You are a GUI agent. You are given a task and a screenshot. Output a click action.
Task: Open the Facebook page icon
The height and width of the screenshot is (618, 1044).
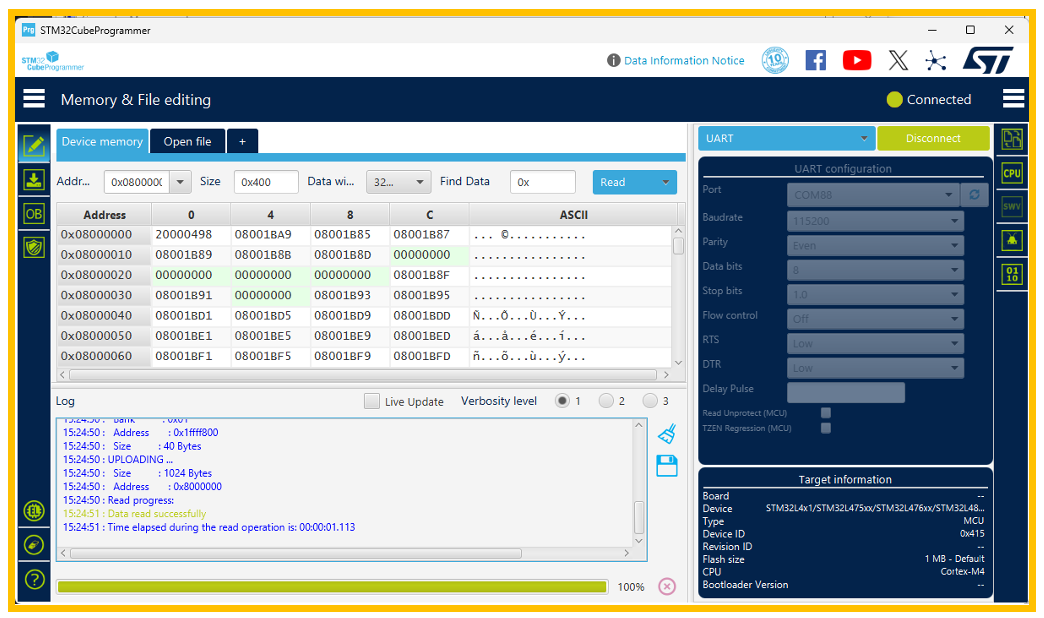[x=816, y=60]
